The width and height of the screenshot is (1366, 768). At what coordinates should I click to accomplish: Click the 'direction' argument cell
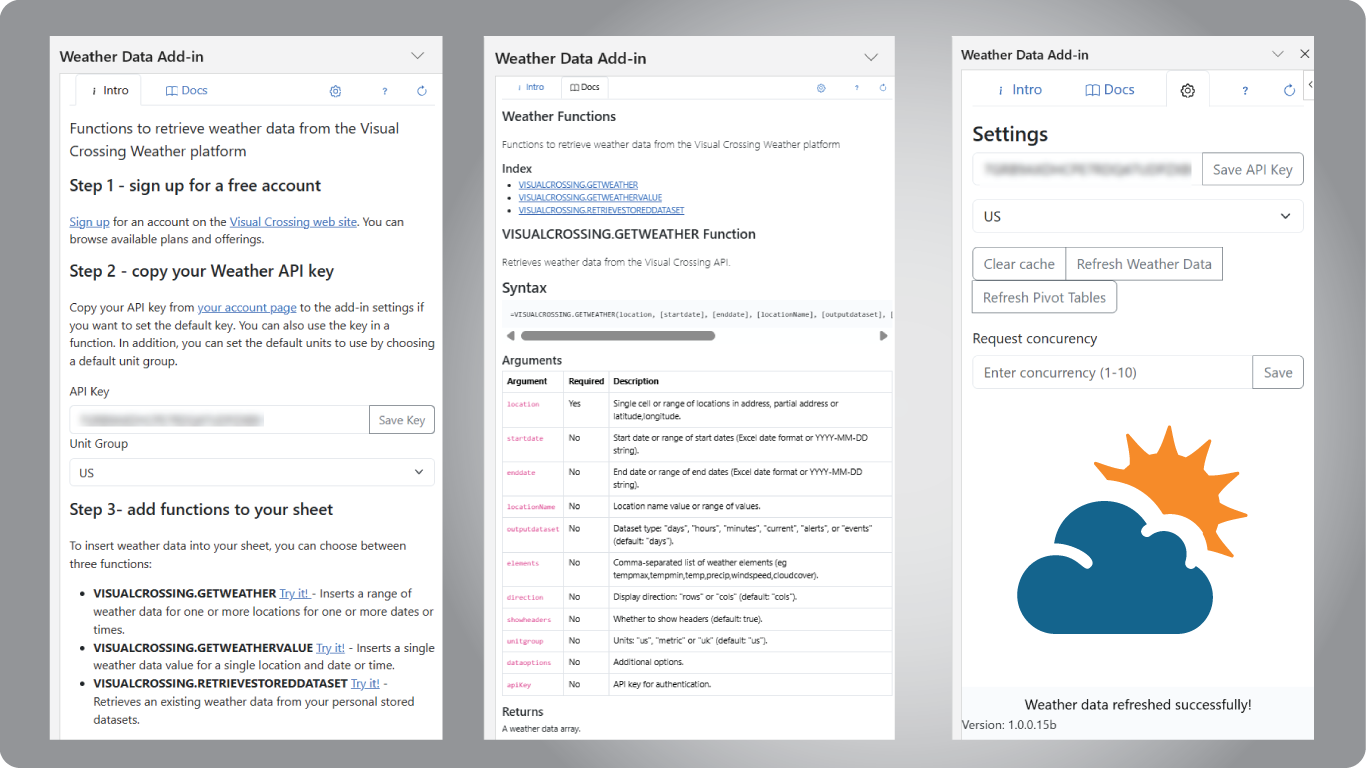(534, 597)
